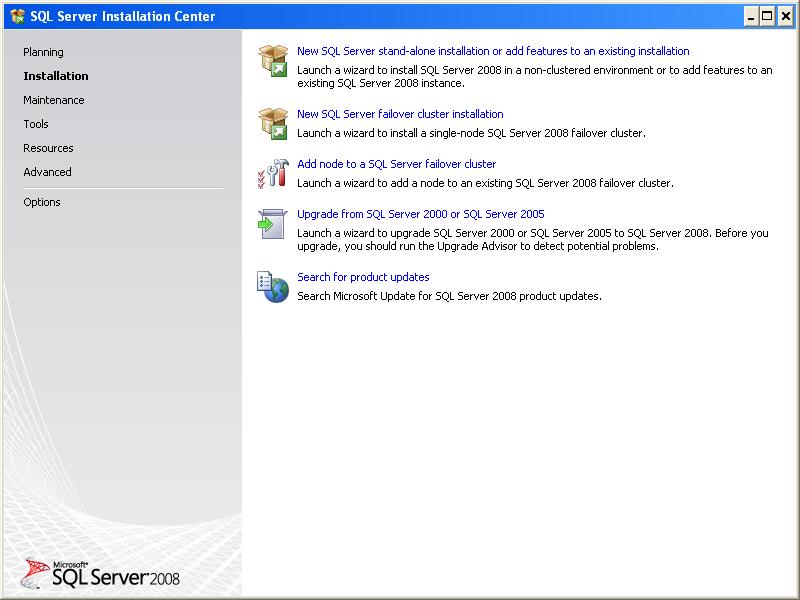Show the Resources section

click(x=48, y=148)
